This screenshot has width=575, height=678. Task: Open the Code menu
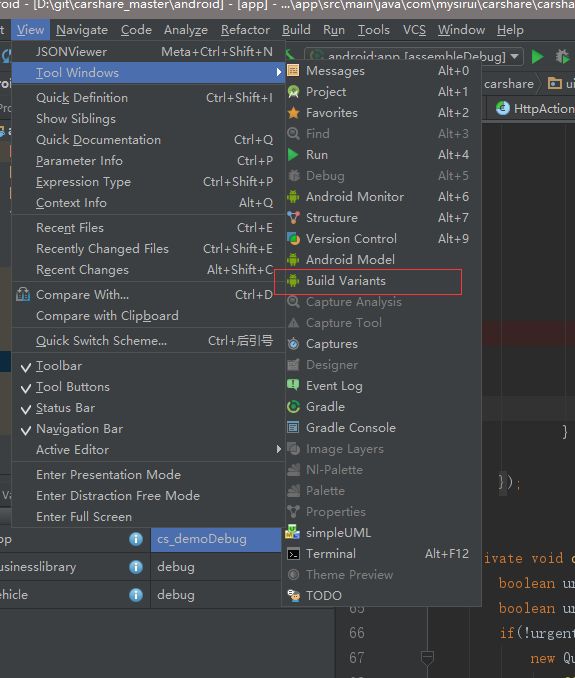coord(136,30)
